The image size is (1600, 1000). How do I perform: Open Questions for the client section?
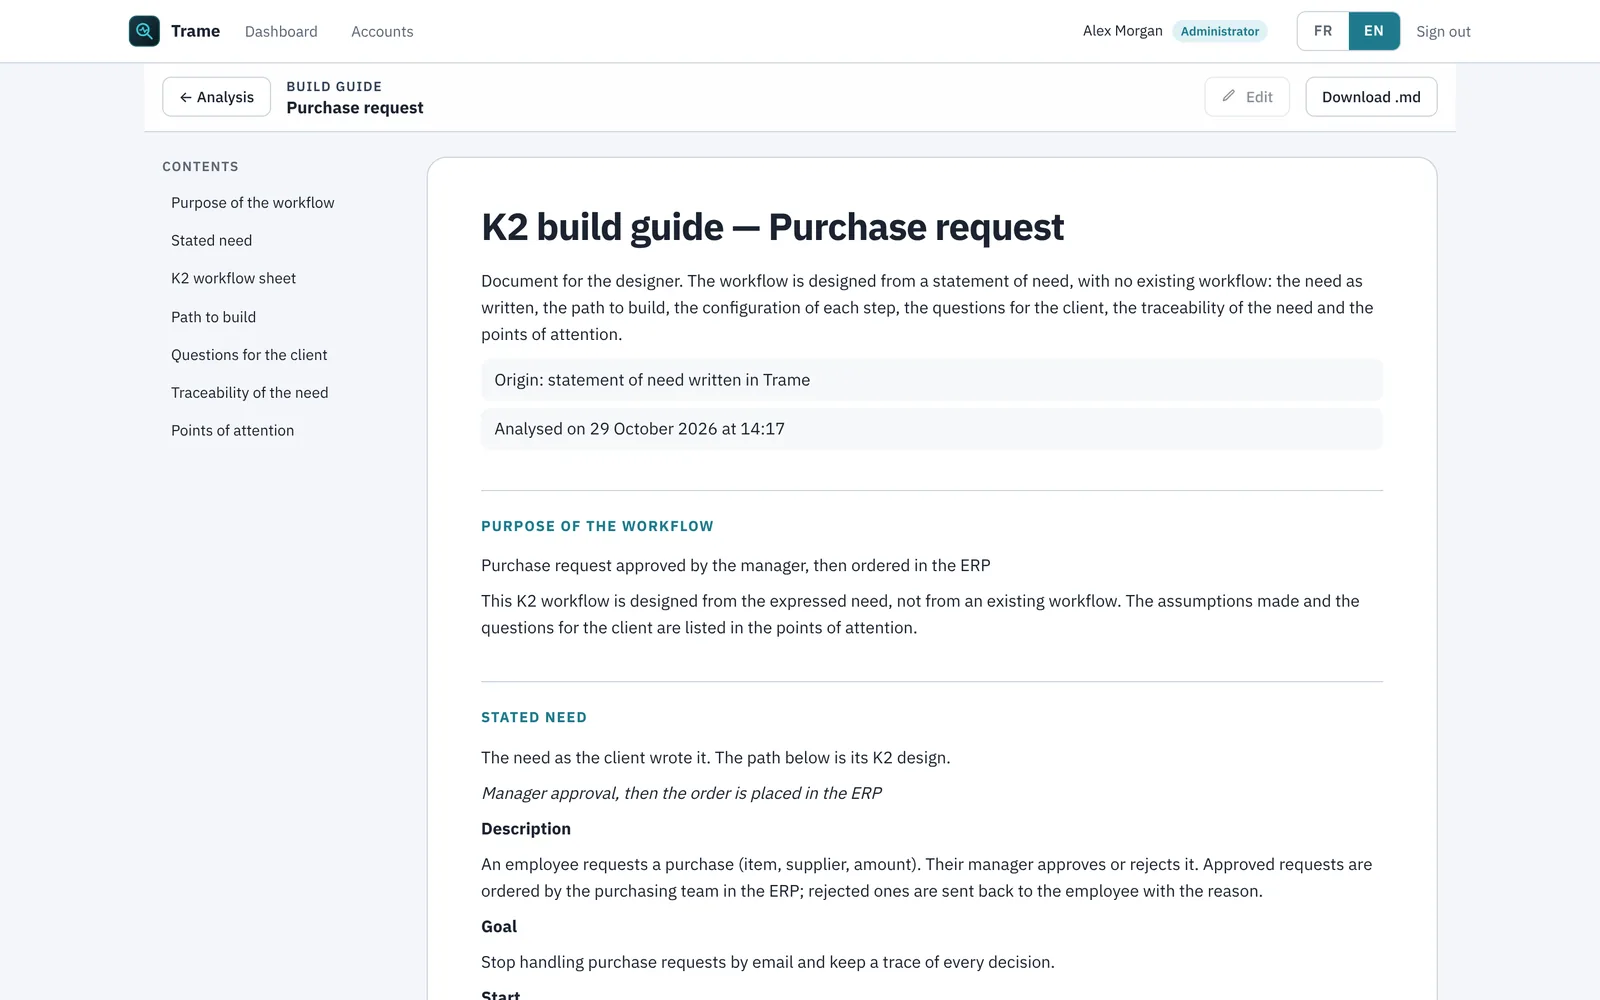(249, 355)
